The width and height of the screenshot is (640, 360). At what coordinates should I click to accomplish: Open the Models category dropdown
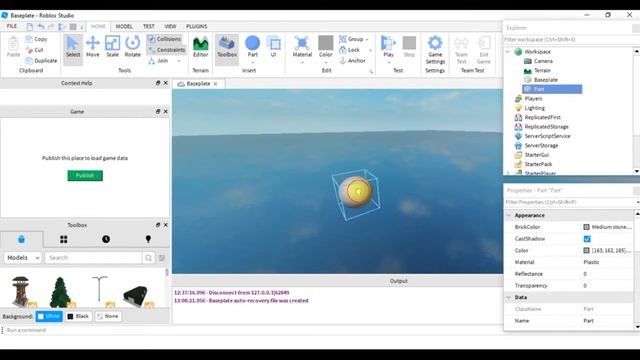(23, 258)
